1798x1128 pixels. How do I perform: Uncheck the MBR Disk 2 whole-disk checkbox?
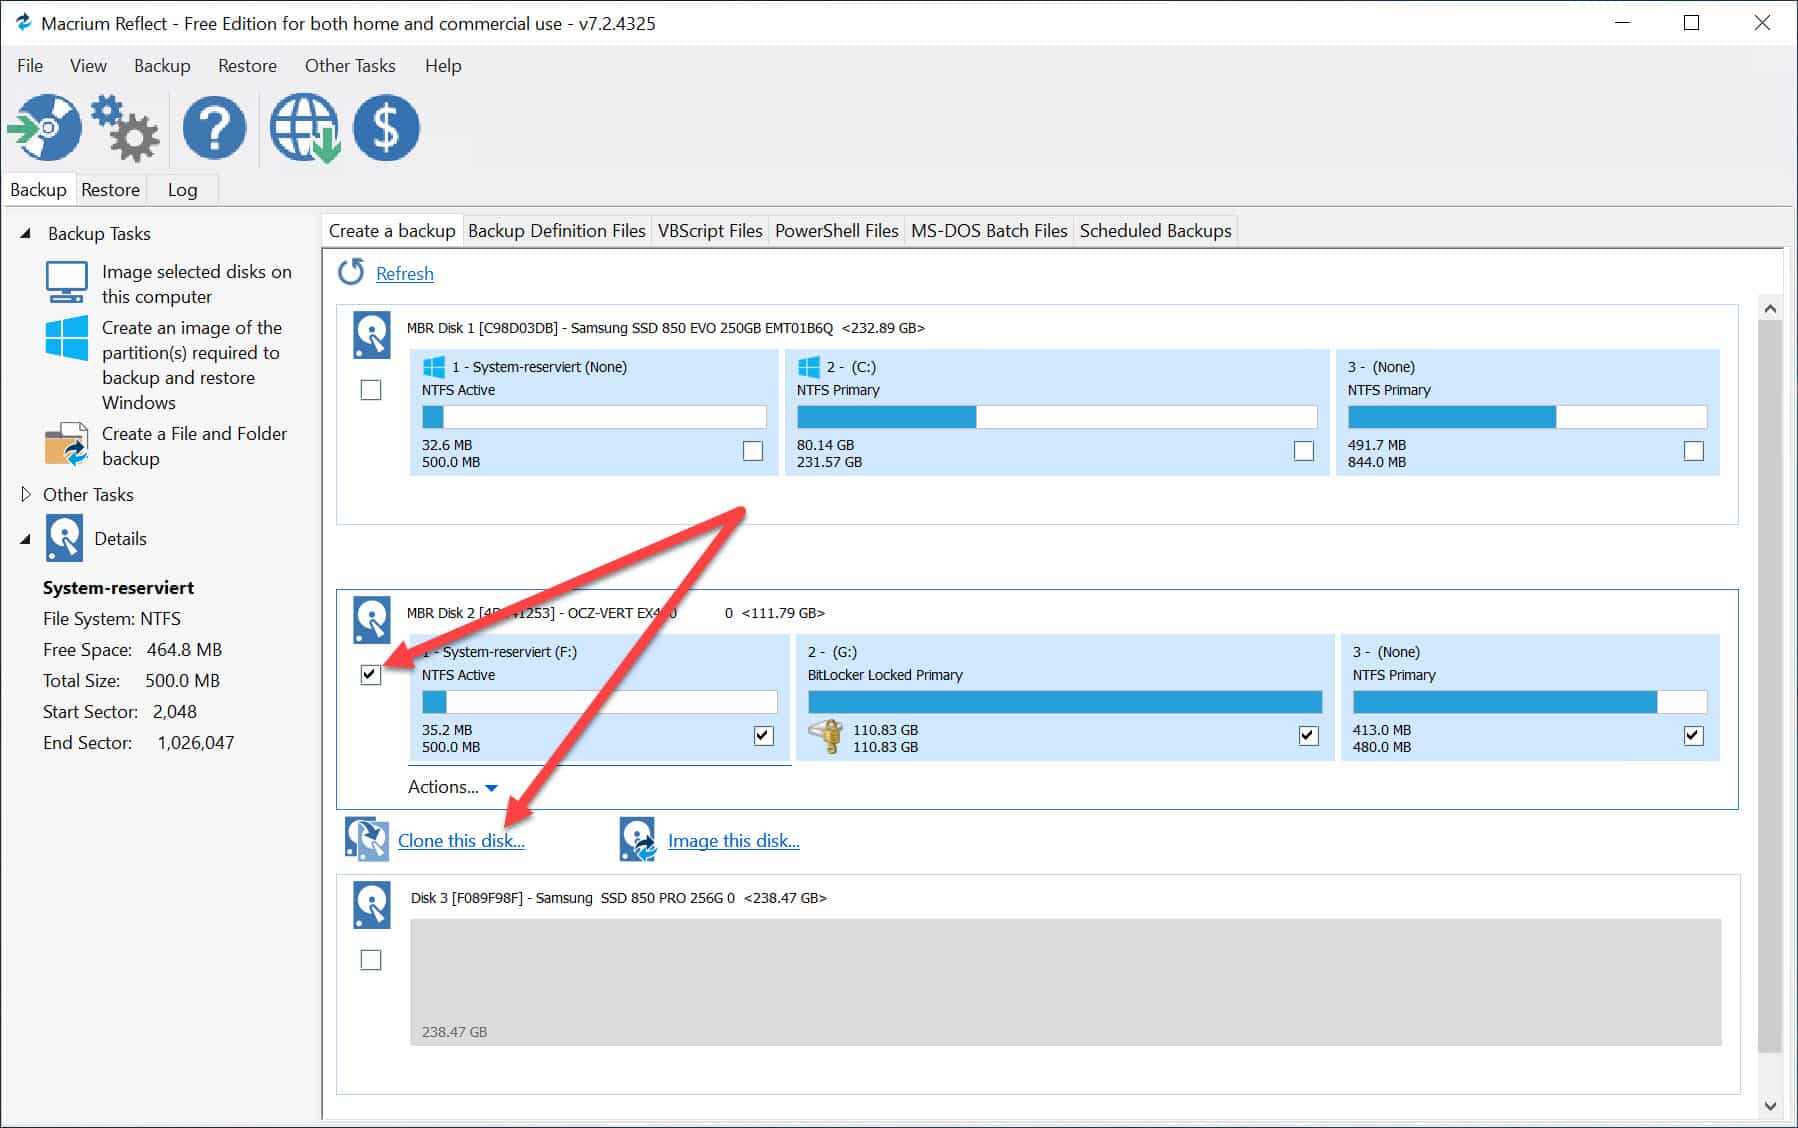tap(371, 675)
